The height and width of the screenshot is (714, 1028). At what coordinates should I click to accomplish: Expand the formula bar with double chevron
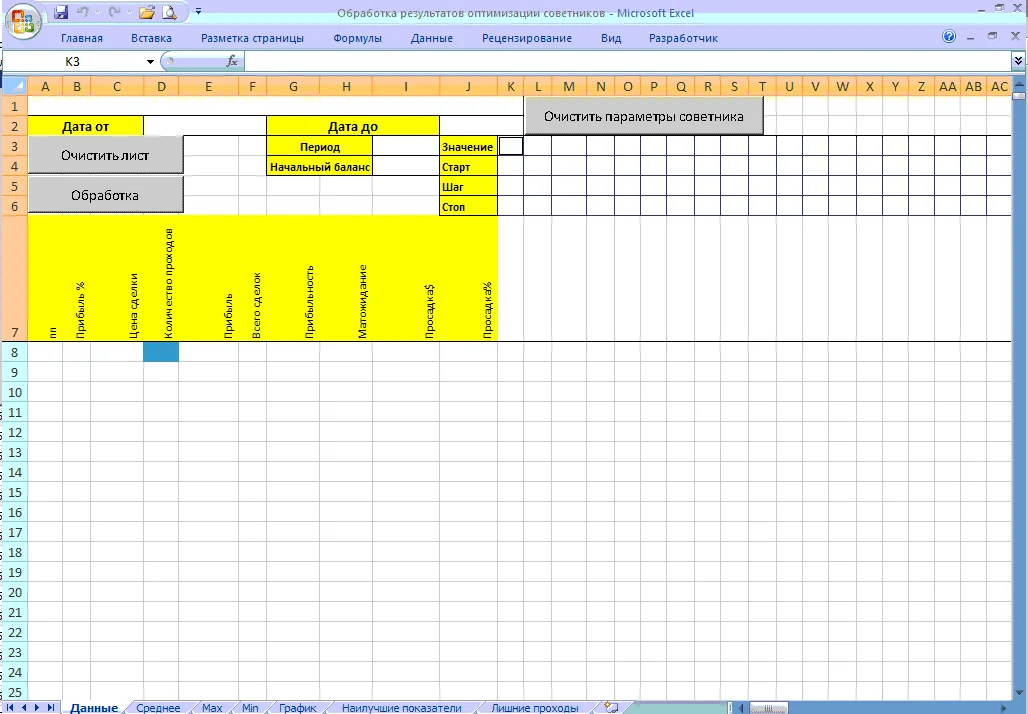coord(1018,61)
